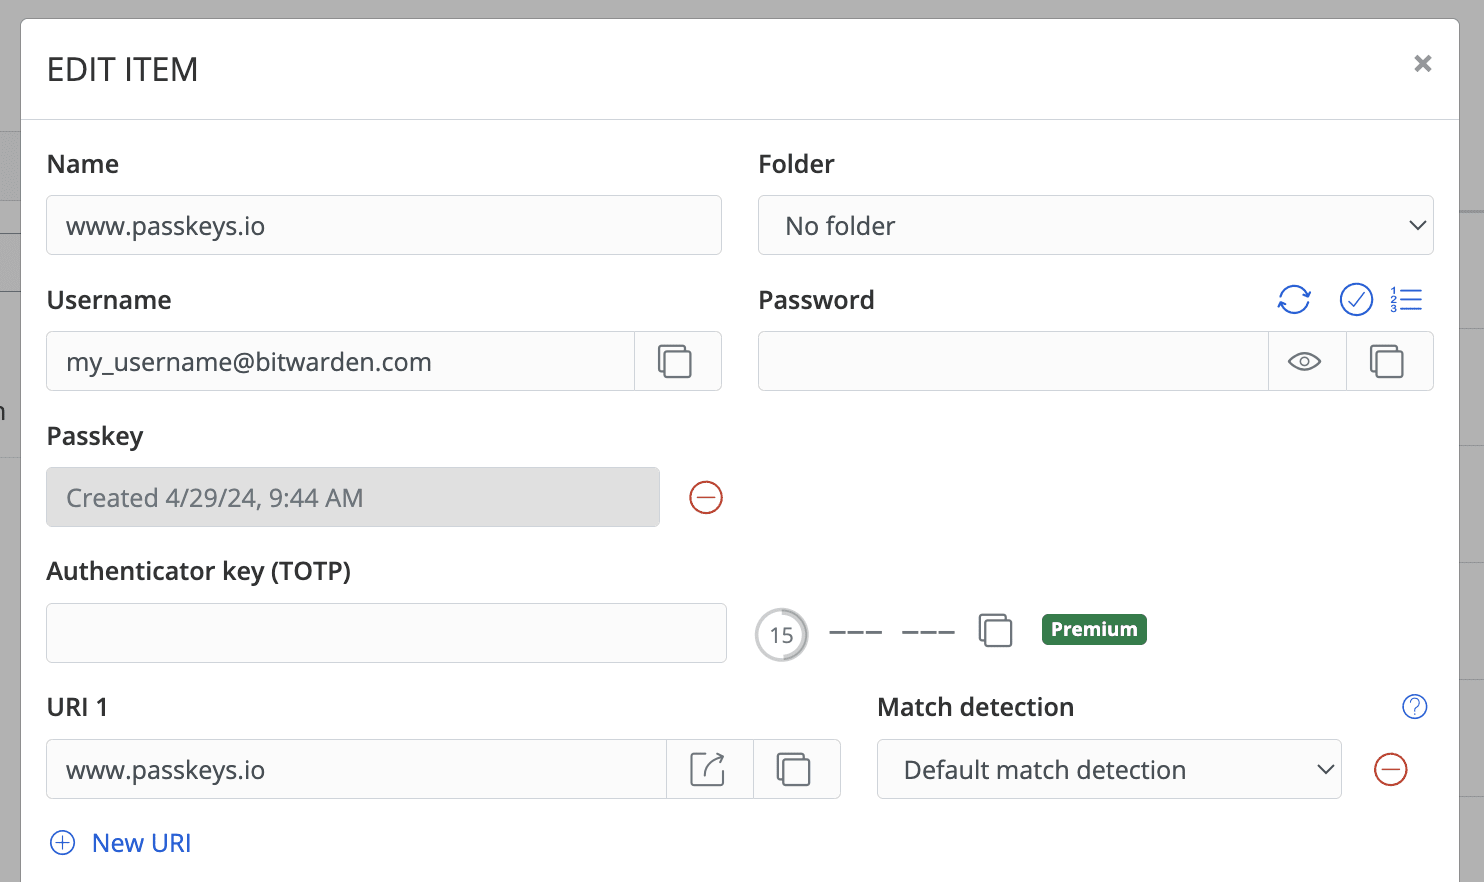Copy the username to clipboard

pyautogui.click(x=677, y=361)
